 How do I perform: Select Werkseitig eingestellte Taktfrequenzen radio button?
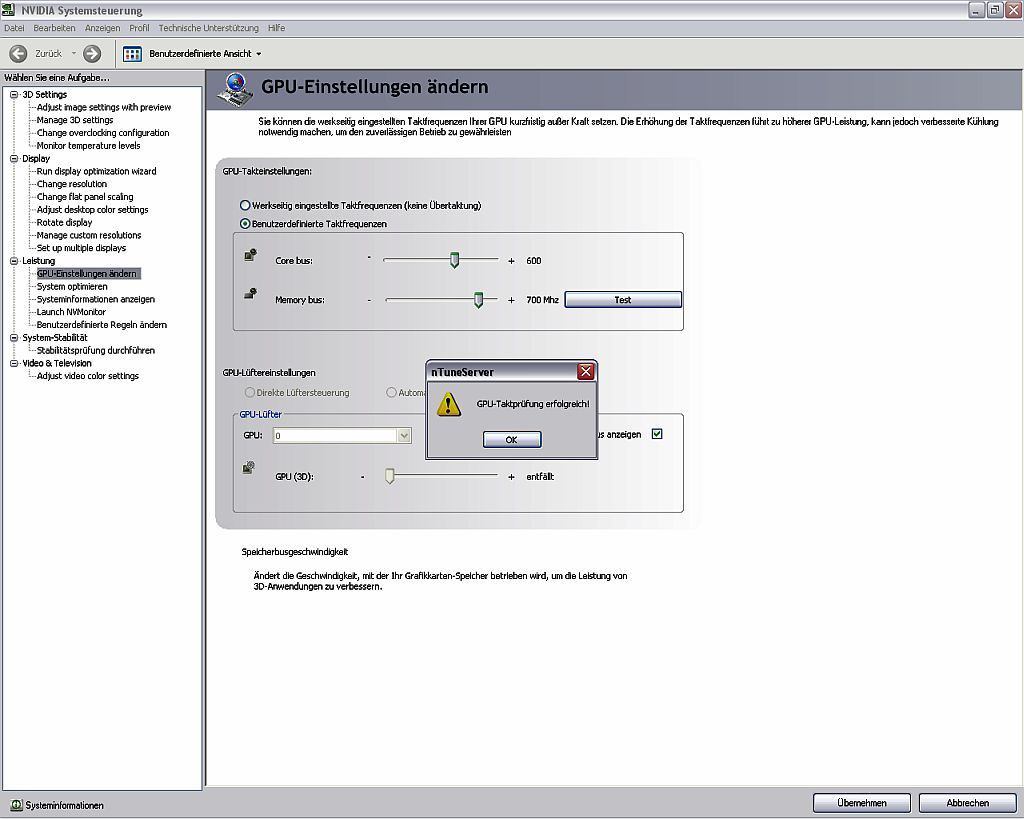245,205
